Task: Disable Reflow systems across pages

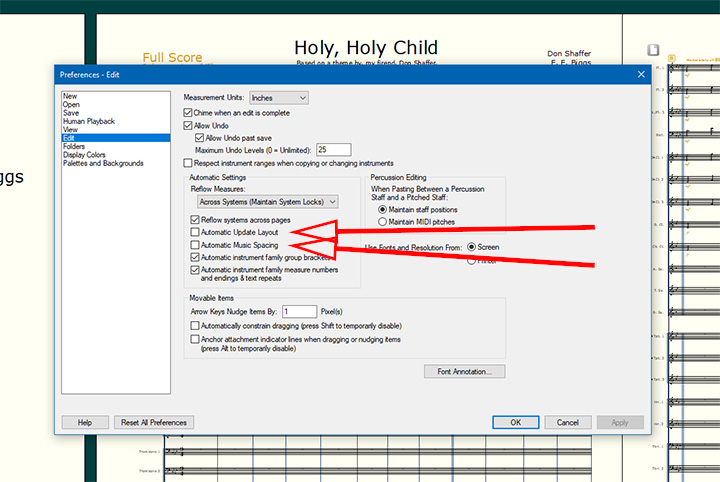Action: (195, 219)
